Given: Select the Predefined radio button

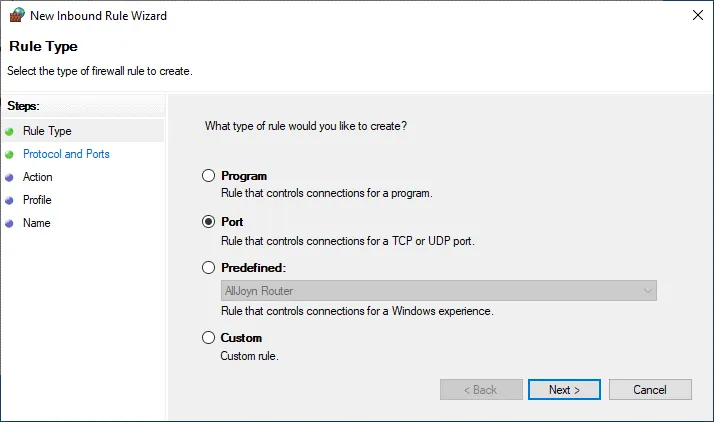Looking at the screenshot, I should (x=209, y=268).
